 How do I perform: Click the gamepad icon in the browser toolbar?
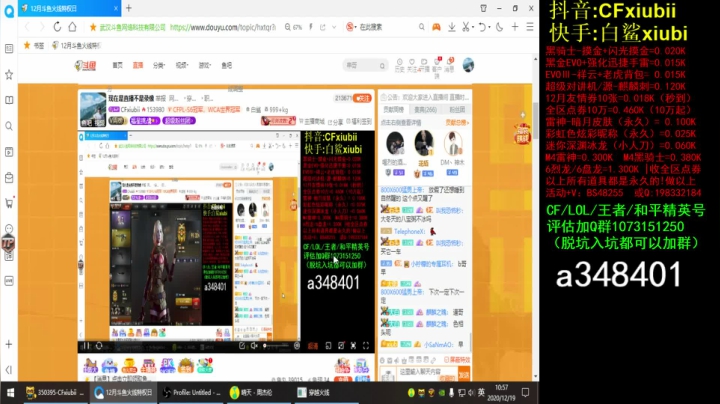pos(436,28)
